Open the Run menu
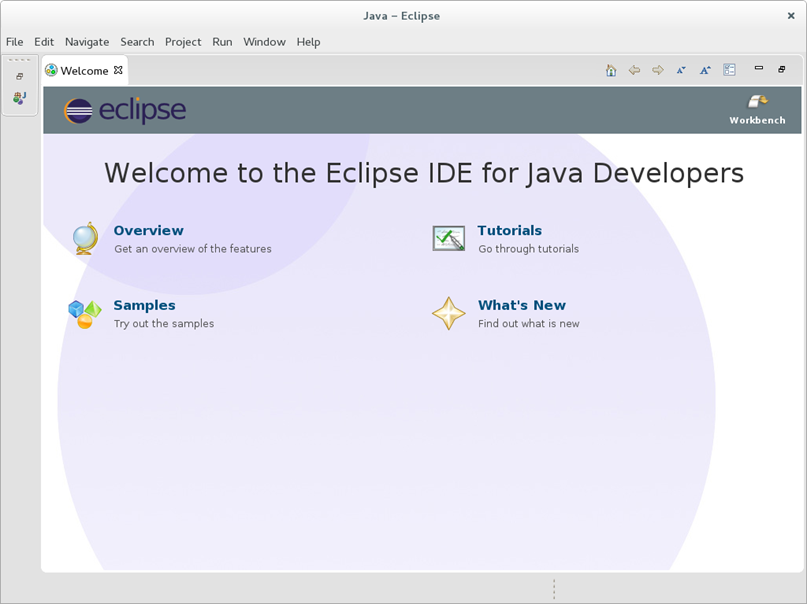This screenshot has height=604, width=807. click(222, 42)
